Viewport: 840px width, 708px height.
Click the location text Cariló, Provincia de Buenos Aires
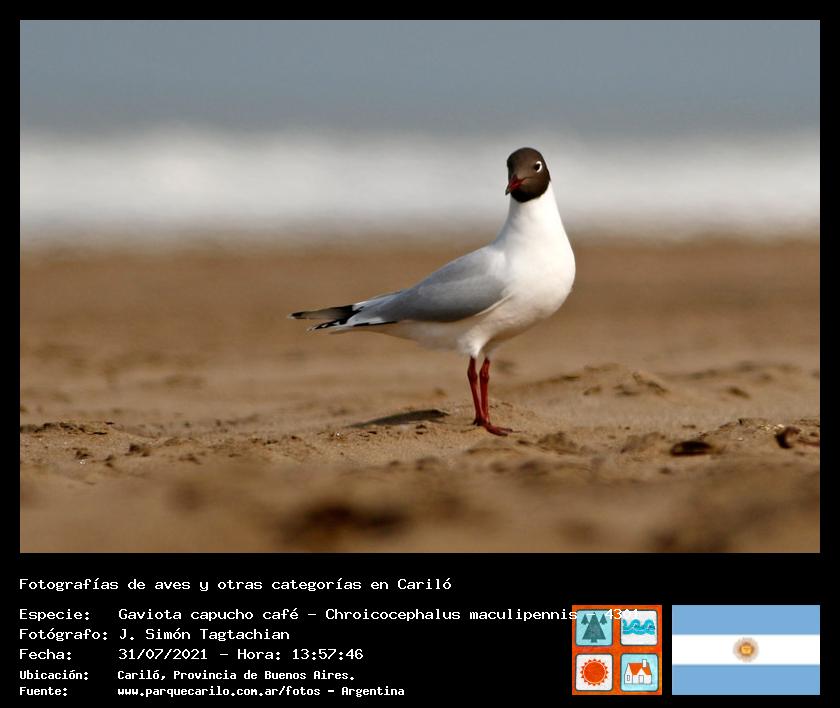click(236, 675)
